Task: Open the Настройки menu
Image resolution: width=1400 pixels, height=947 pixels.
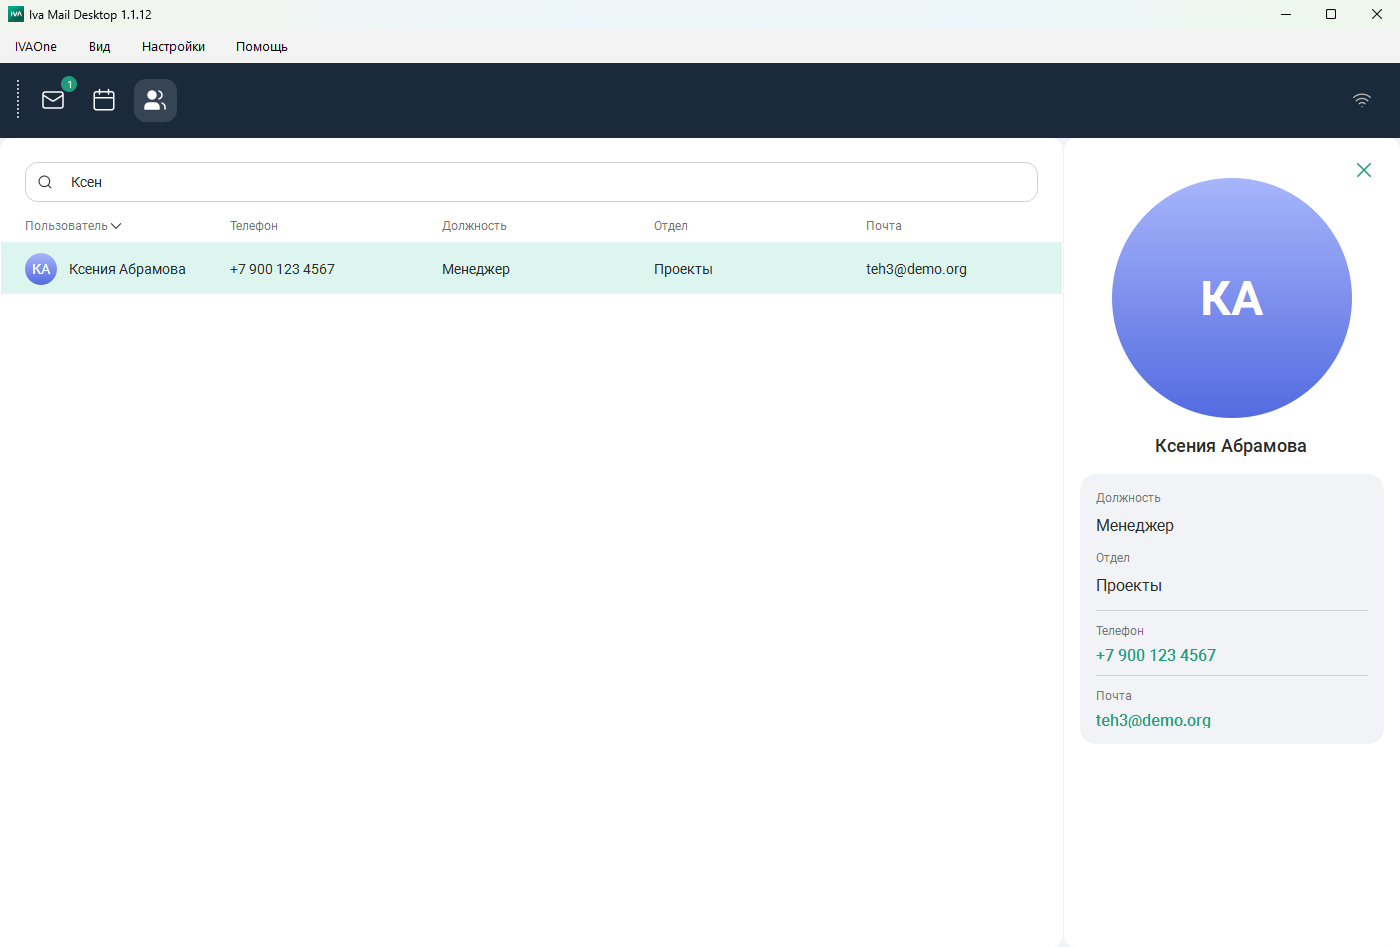Action: [x=173, y=47]
